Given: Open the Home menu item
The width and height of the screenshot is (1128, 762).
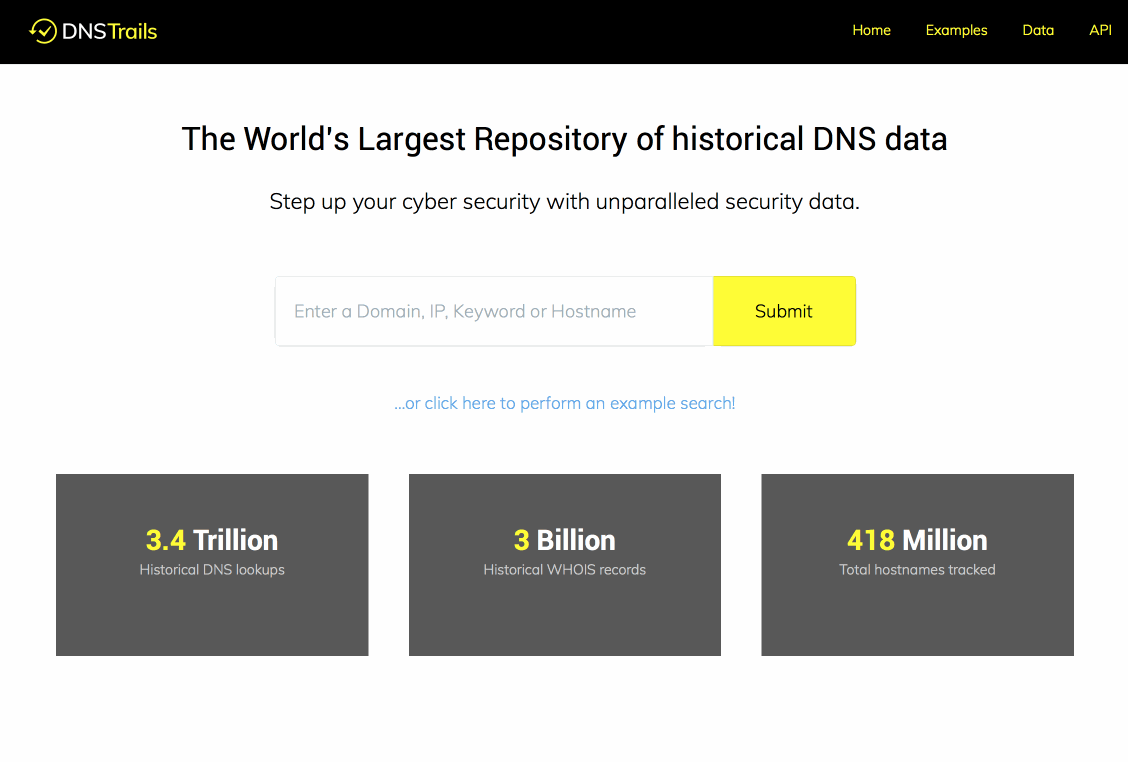Looking at the screenshot, I should tap(871, 30).
